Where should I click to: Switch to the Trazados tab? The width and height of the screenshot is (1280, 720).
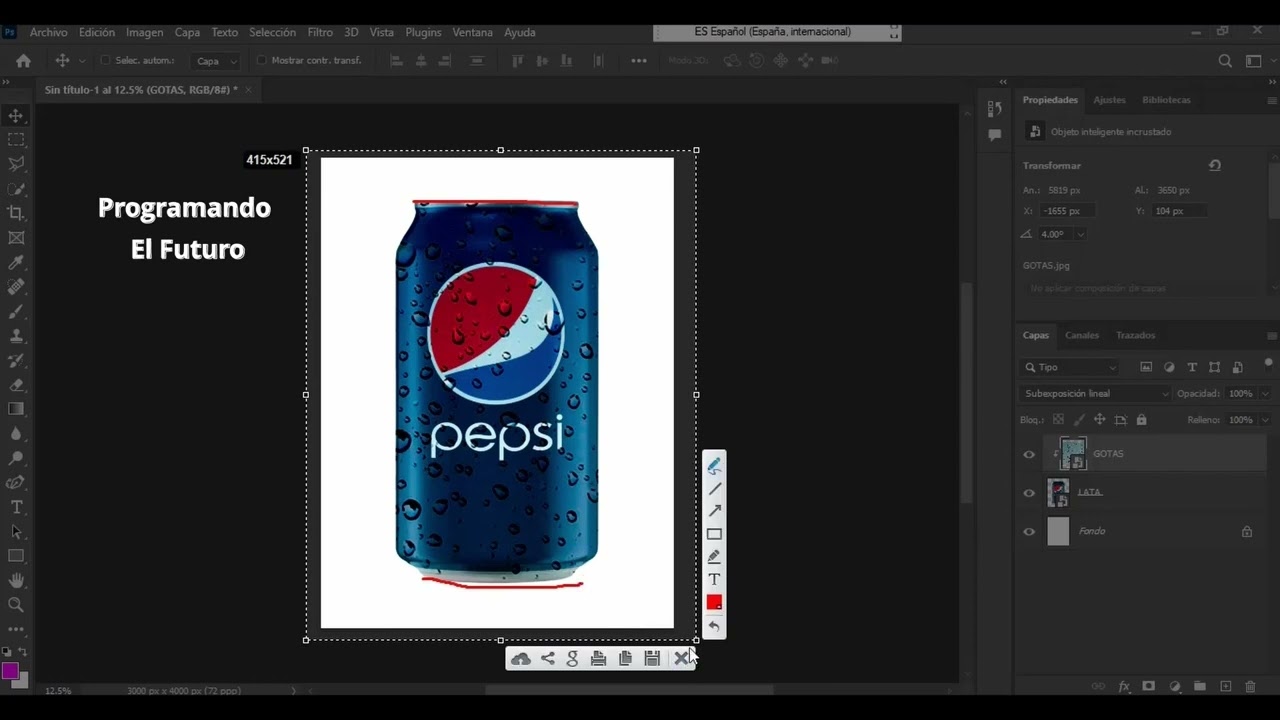(x=1136, y=336)
